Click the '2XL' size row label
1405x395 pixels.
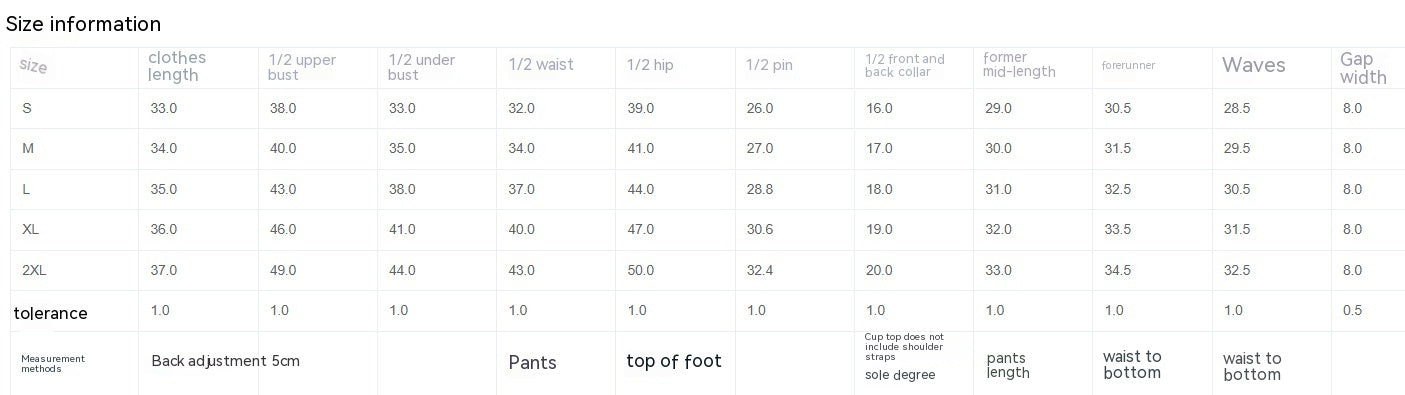34,270
